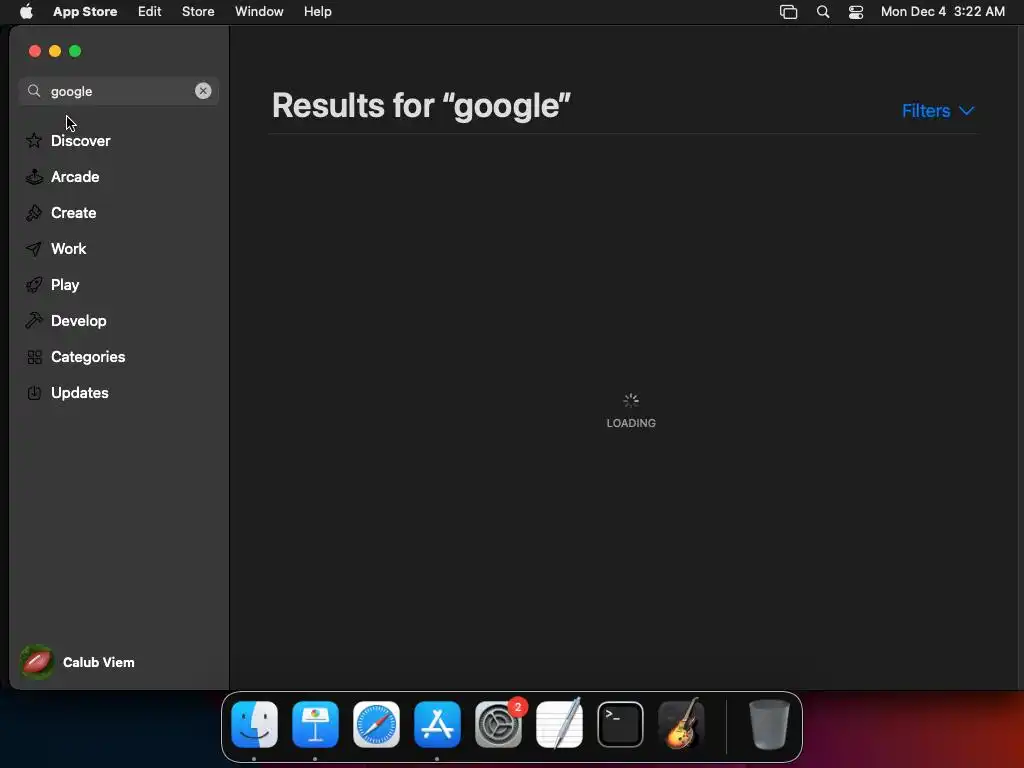Close the App Store window
Image resolution: width=1024 pixels, height=768 pixels.
click(x=35, y=51)
